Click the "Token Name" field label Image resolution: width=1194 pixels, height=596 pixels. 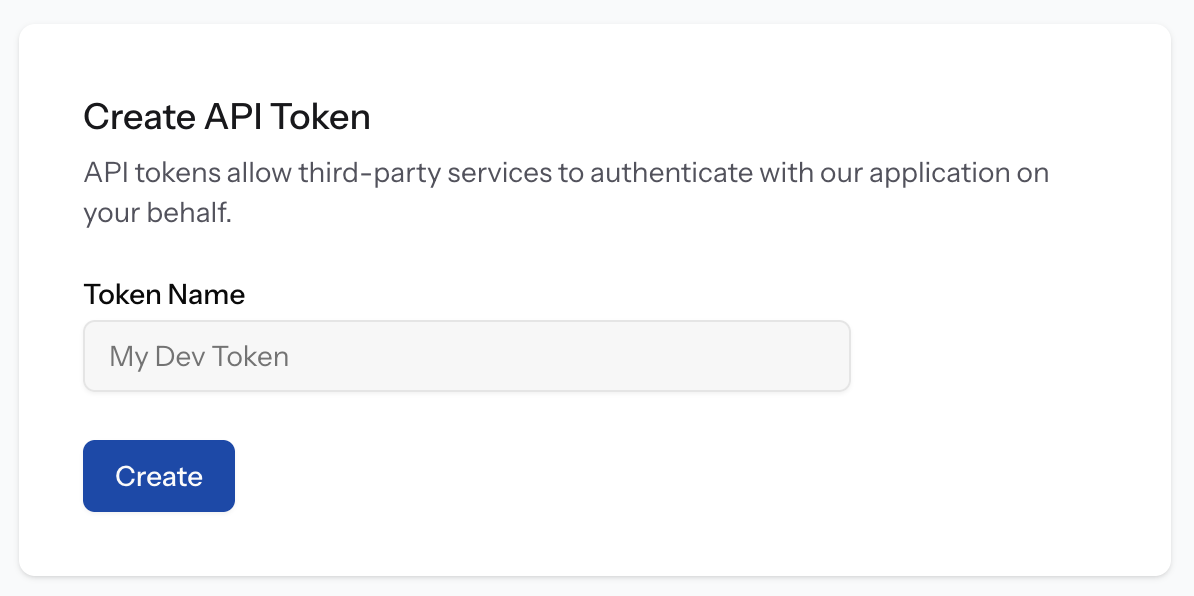click(x=164, y=294)
